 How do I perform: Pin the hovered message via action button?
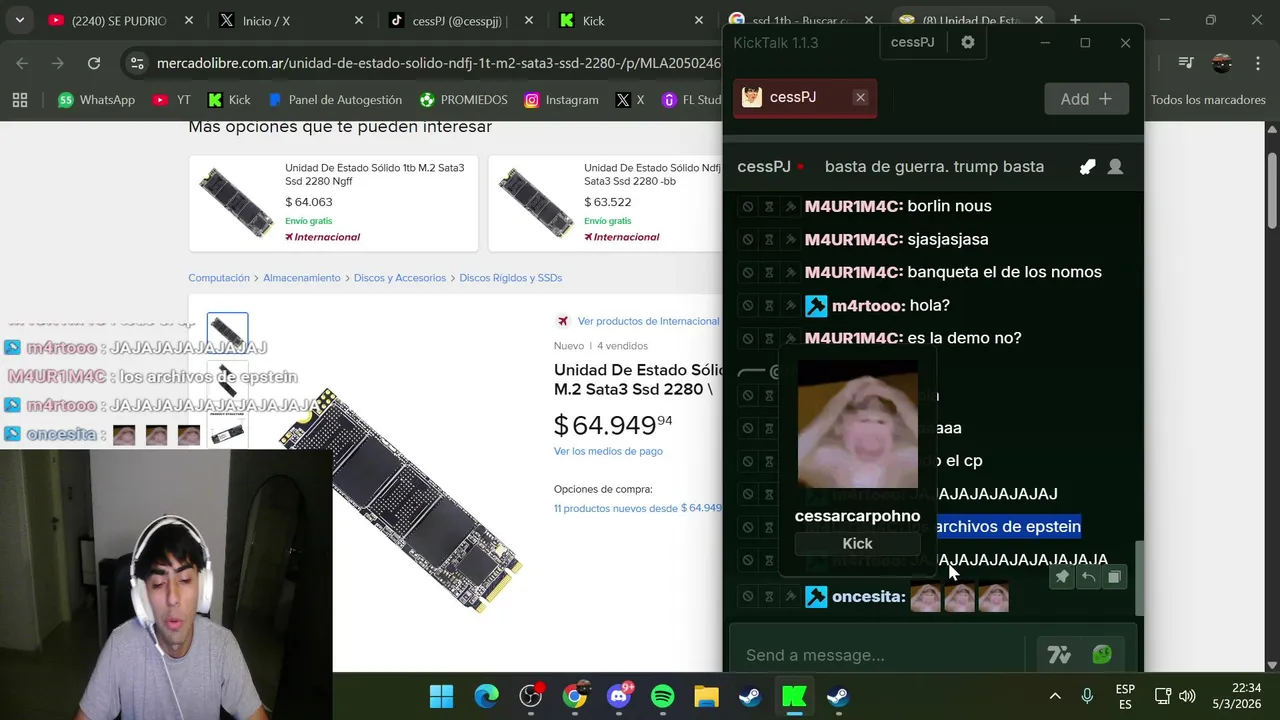click(x=1062, y=577)
